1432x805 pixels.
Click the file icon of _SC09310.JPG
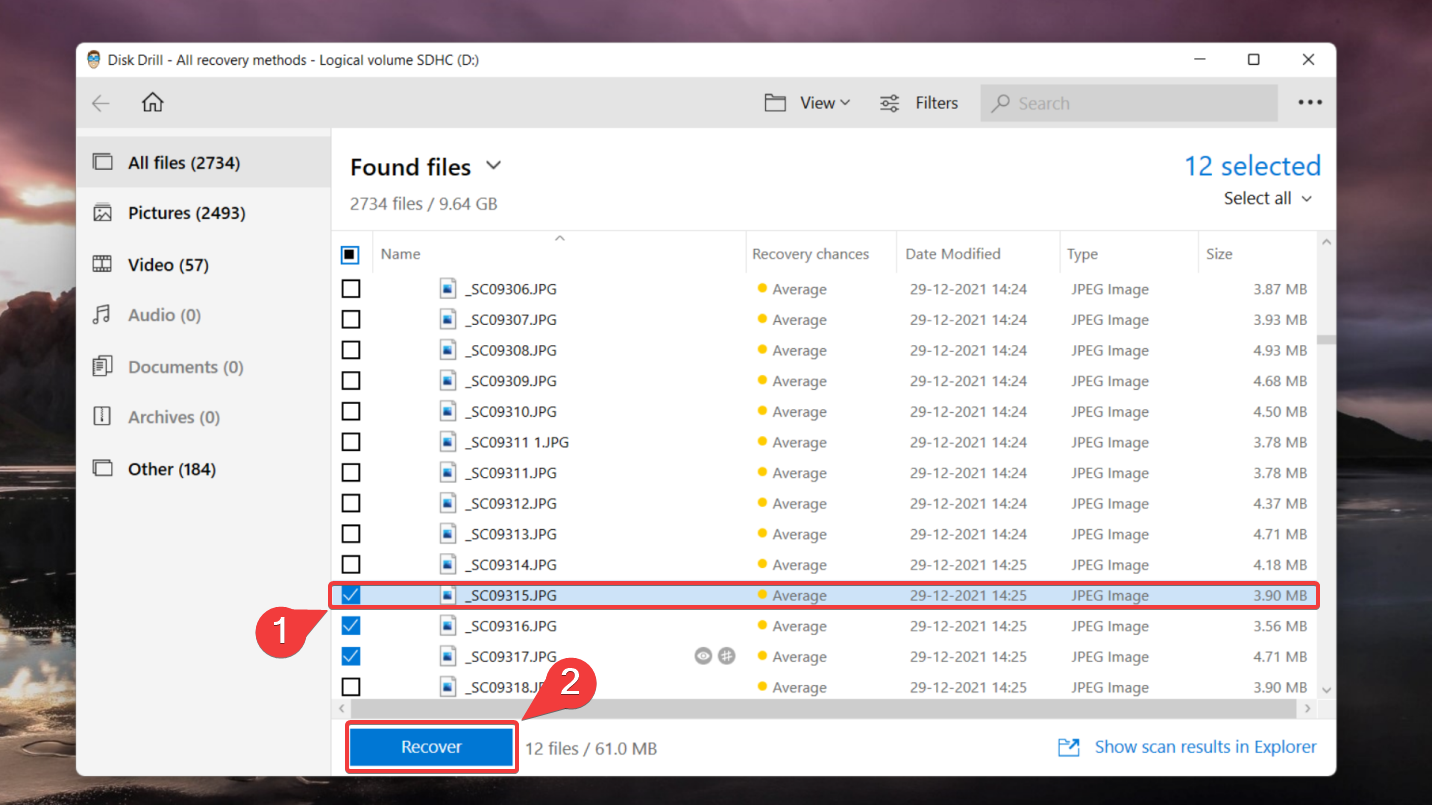click(x=448, y=411)
